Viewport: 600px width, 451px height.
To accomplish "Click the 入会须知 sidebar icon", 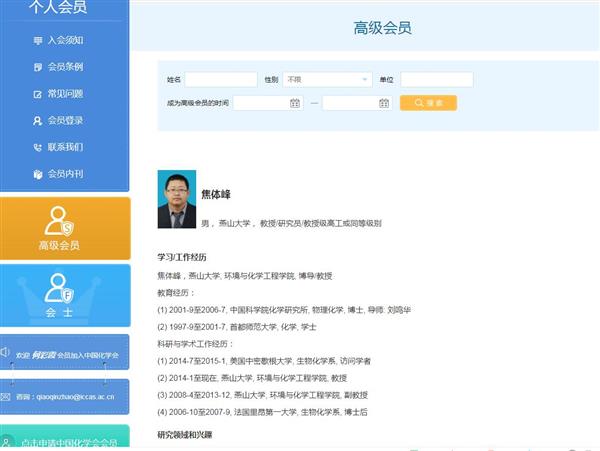I will [x=38, y=41].
